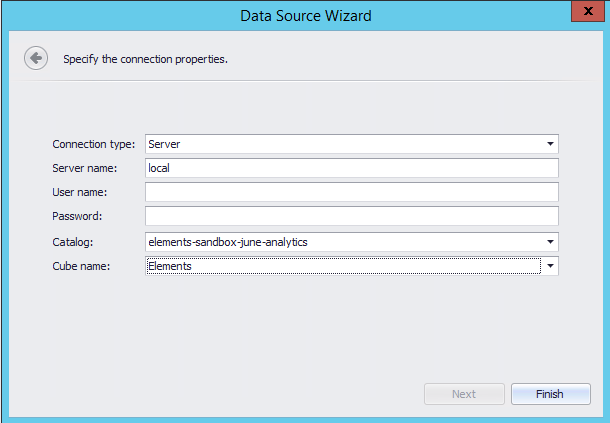Click the 'Elements' cube name text

pos(170,266)
